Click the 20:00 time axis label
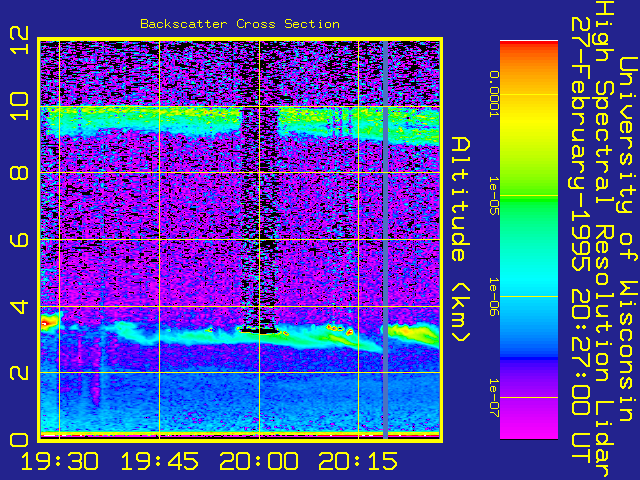Screen dimensions: 640x480 tap(259, 461)
